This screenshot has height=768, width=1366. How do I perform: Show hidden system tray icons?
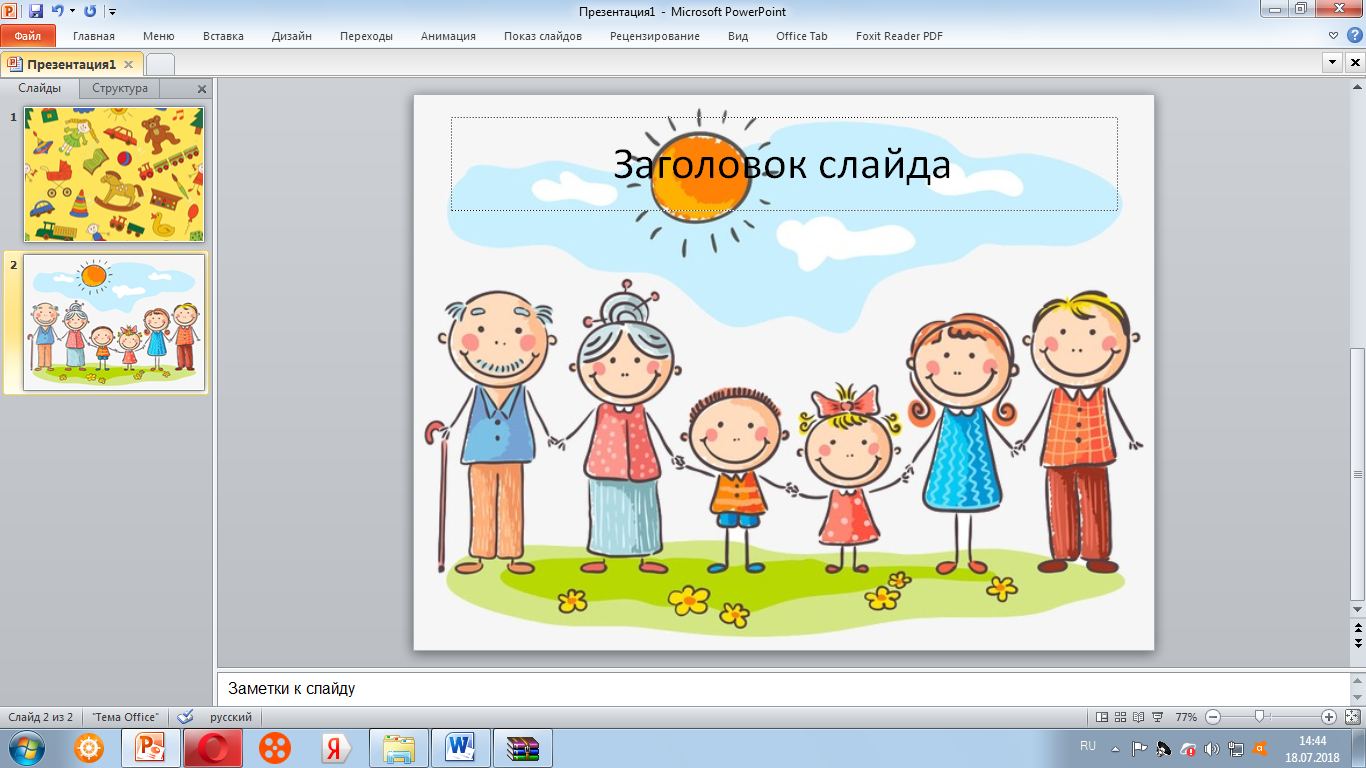point(1114,748)
